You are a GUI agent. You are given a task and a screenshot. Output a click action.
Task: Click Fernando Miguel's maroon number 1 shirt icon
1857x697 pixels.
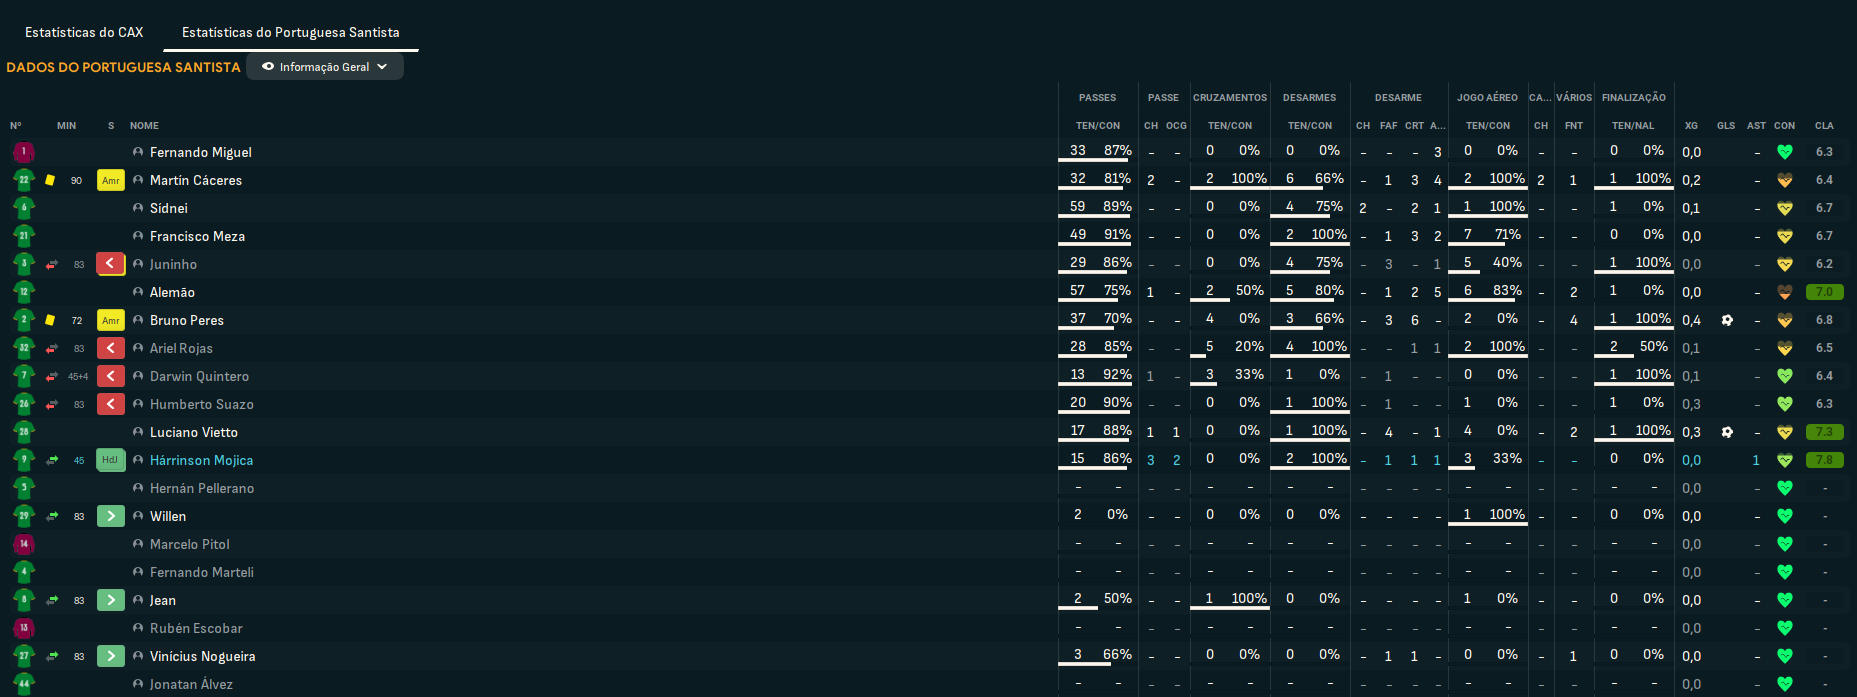tap(24, 152)
